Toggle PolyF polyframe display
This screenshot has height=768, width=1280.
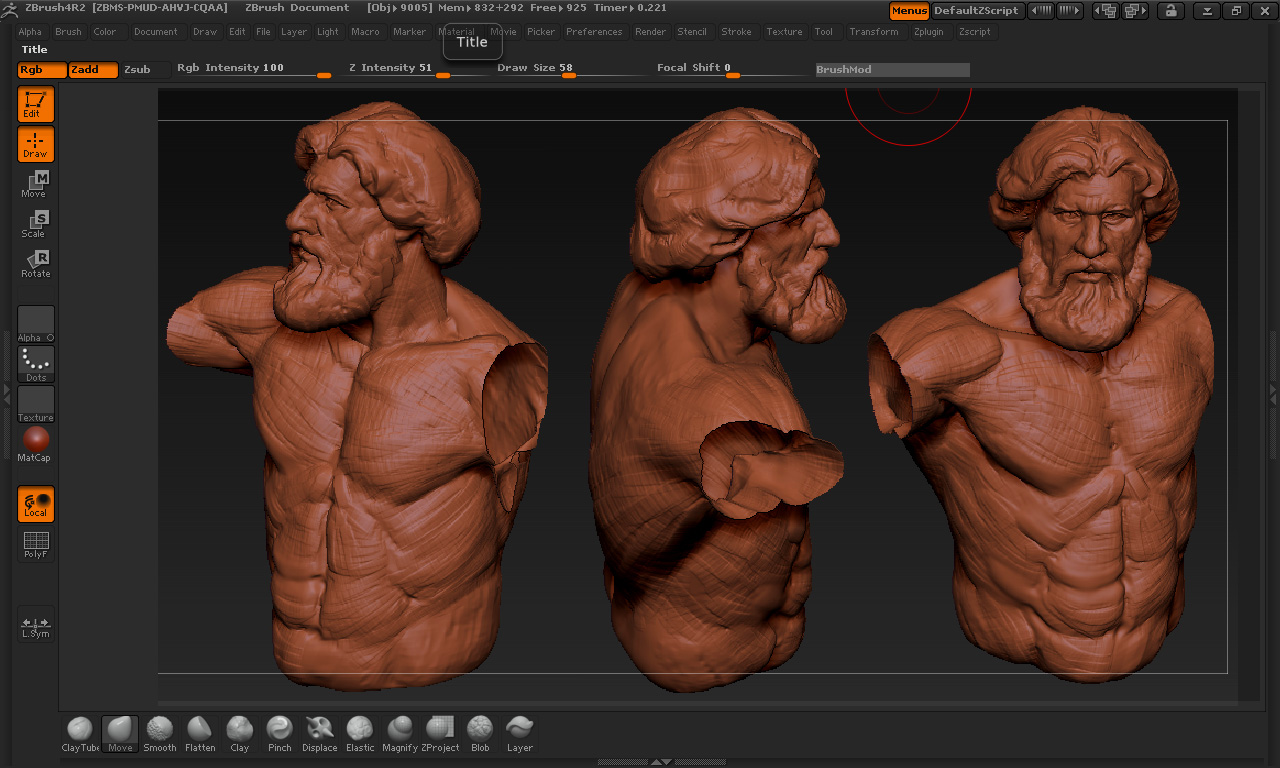[36, 545]
